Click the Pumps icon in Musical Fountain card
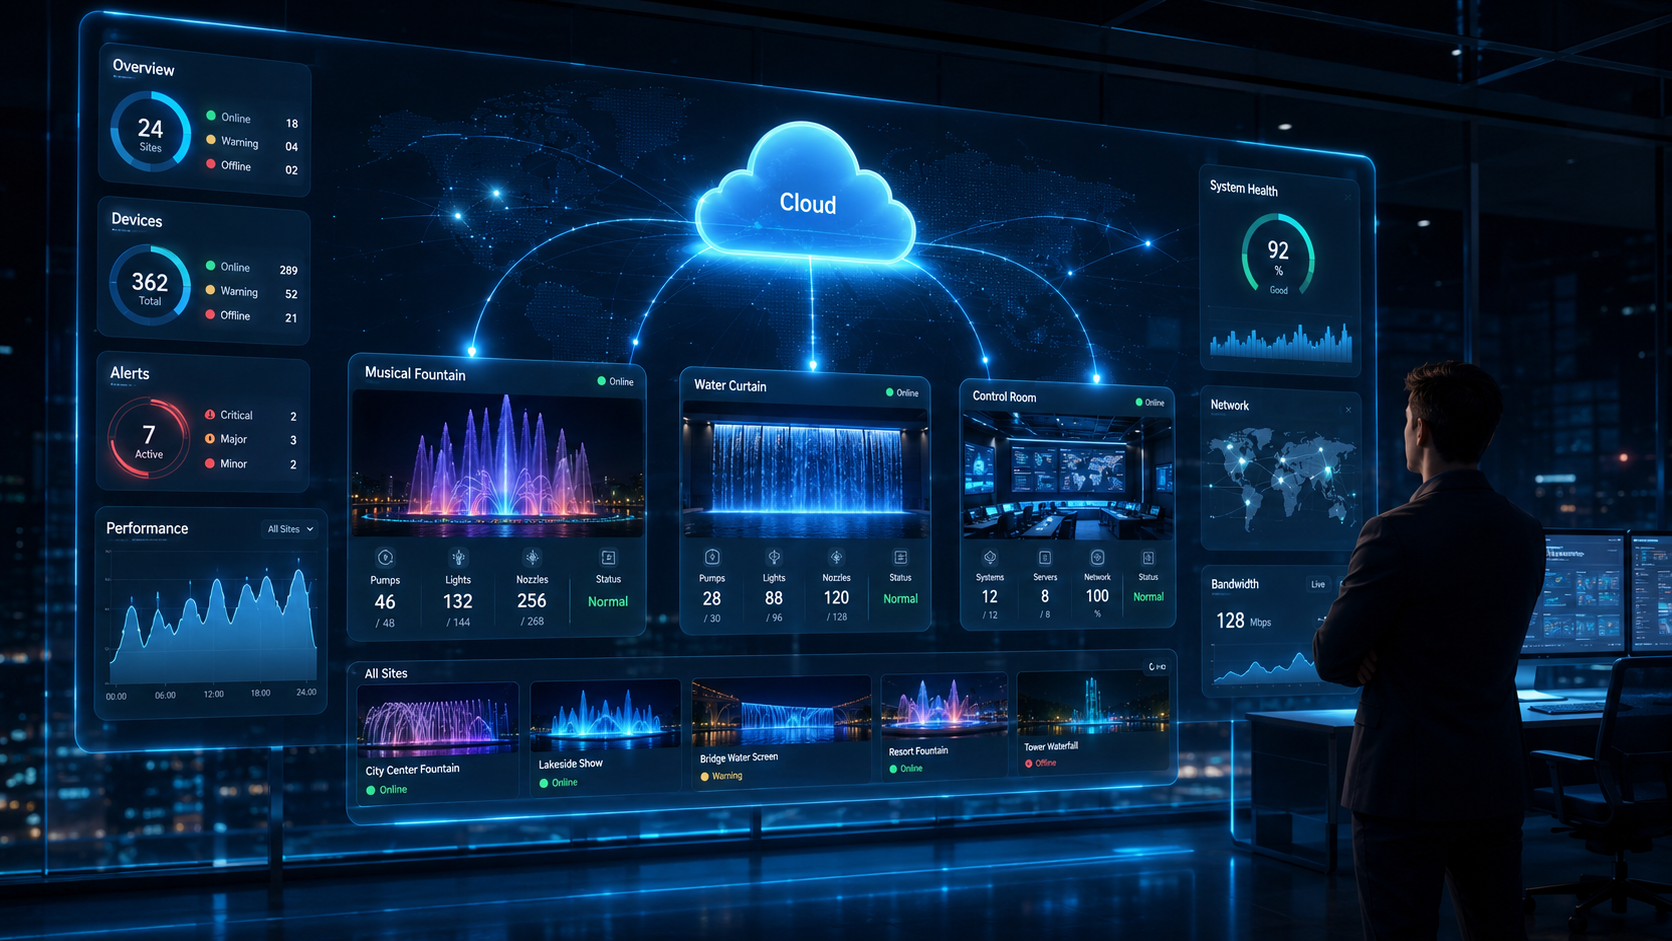Screen dimensions: 1672x941 click(385, 558)
